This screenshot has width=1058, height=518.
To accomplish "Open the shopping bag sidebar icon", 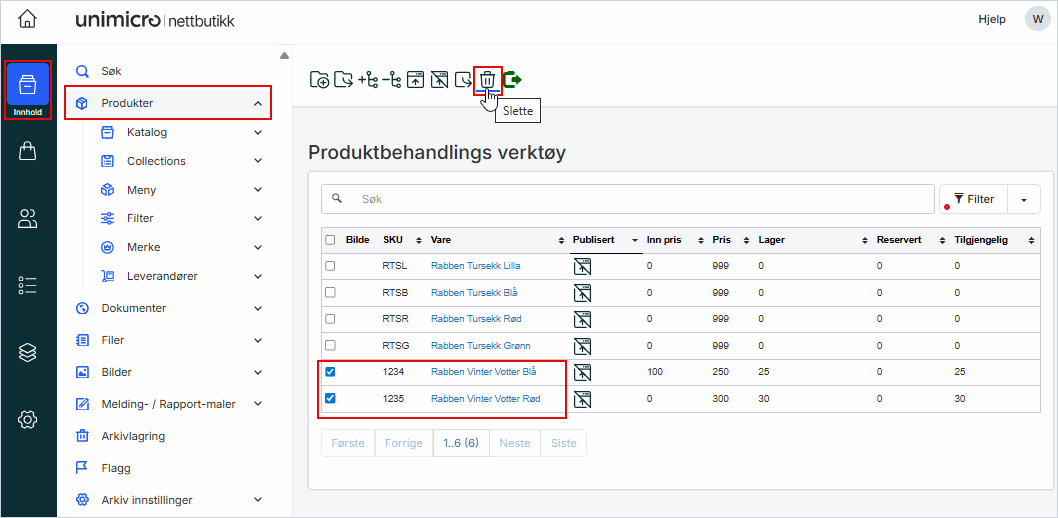I will click(28, 151).
